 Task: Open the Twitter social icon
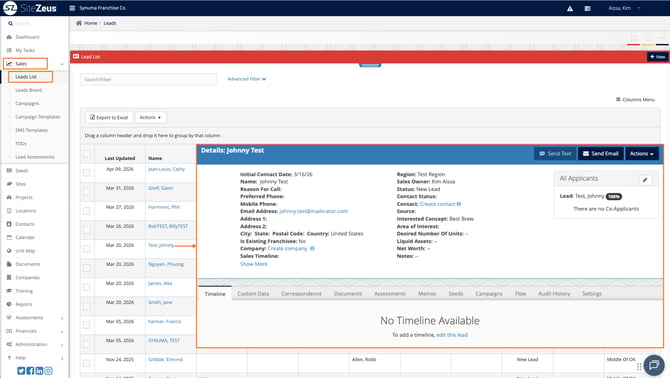click(x=21, y=371)
